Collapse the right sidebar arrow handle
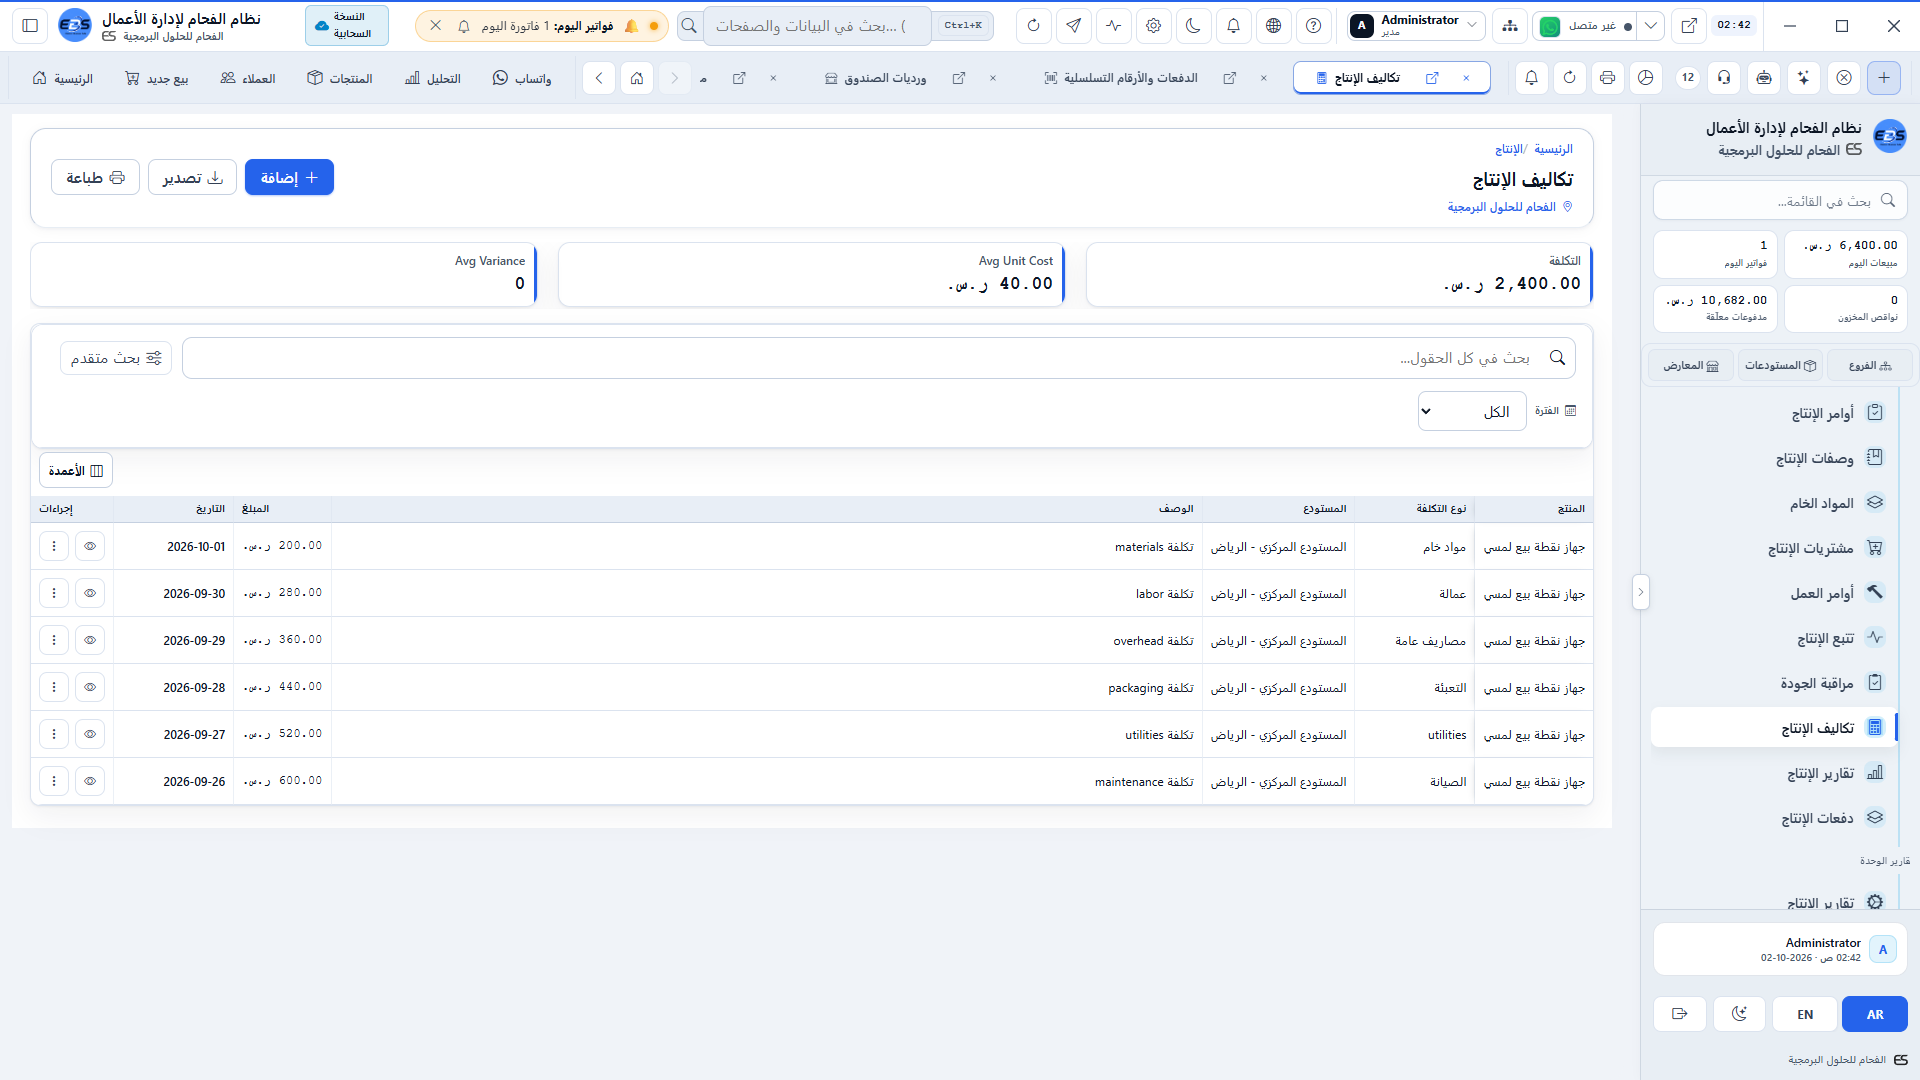The height and width of the screenshot is (1080, 1920). pyautogui.click(x=1640, y=592)
